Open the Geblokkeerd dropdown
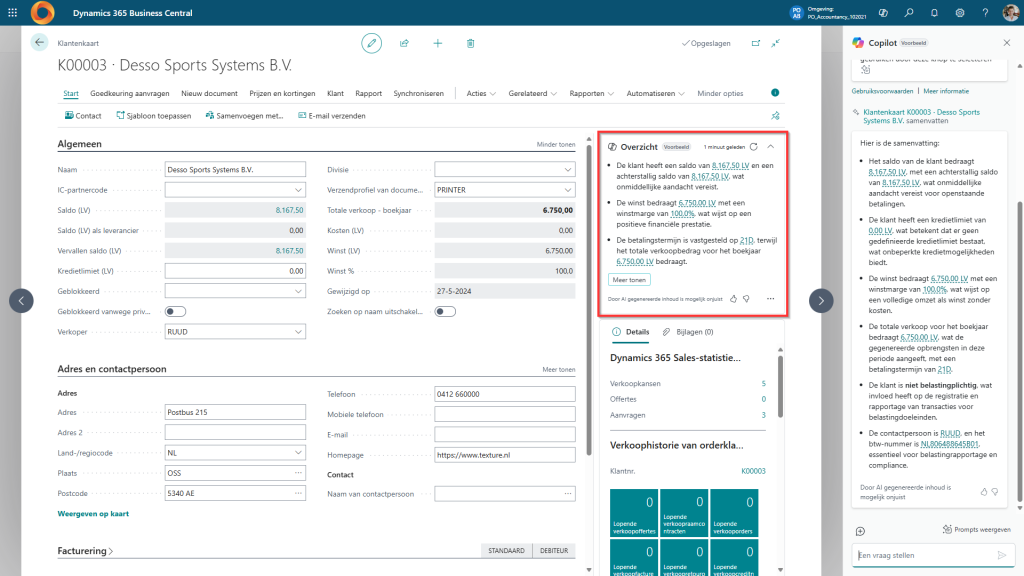 pos(298,291)
